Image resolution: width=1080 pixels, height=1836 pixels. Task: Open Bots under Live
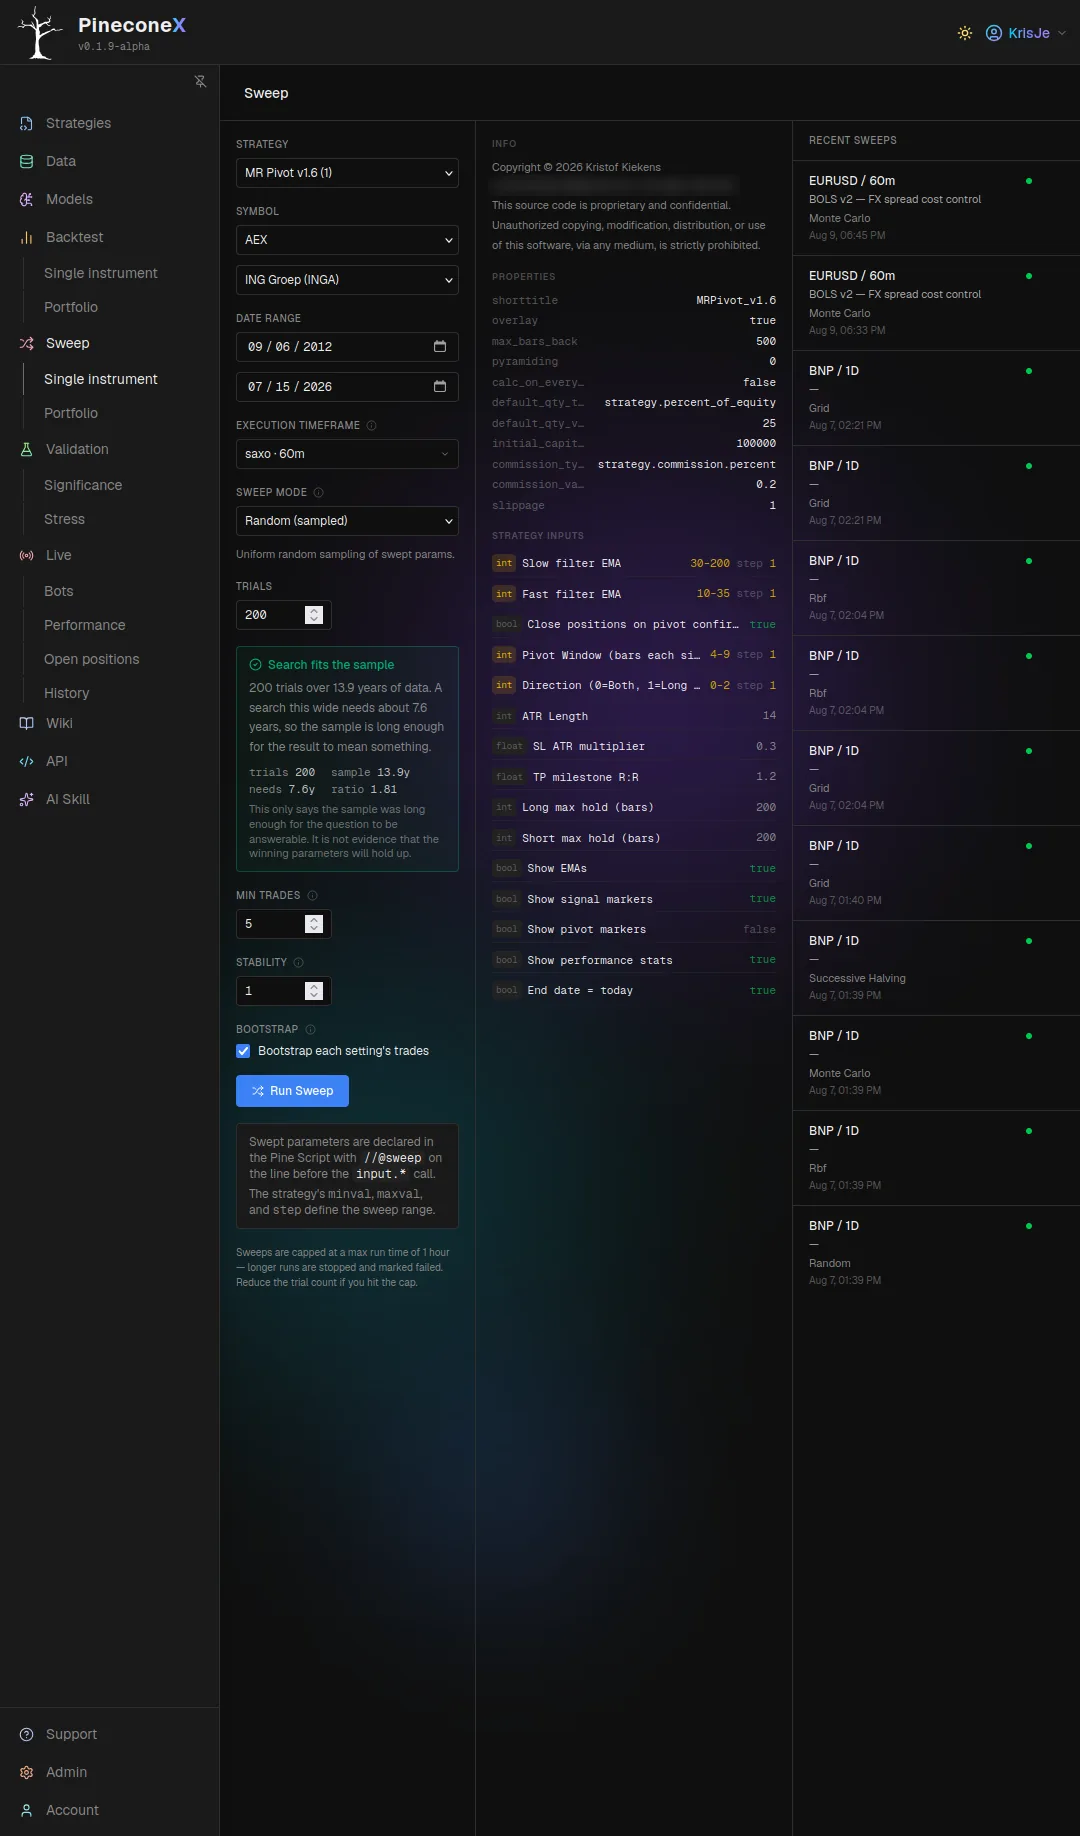pos(58,591)
